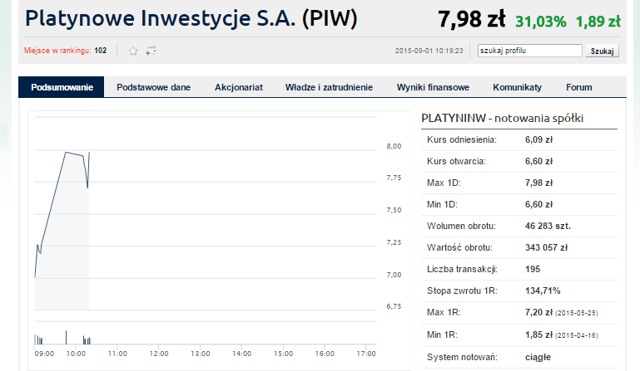Screen dimensions: 640x371
Task: Click the add-to-compare icon next to the star
Action: pyautogui.click(x=151, y=51)
